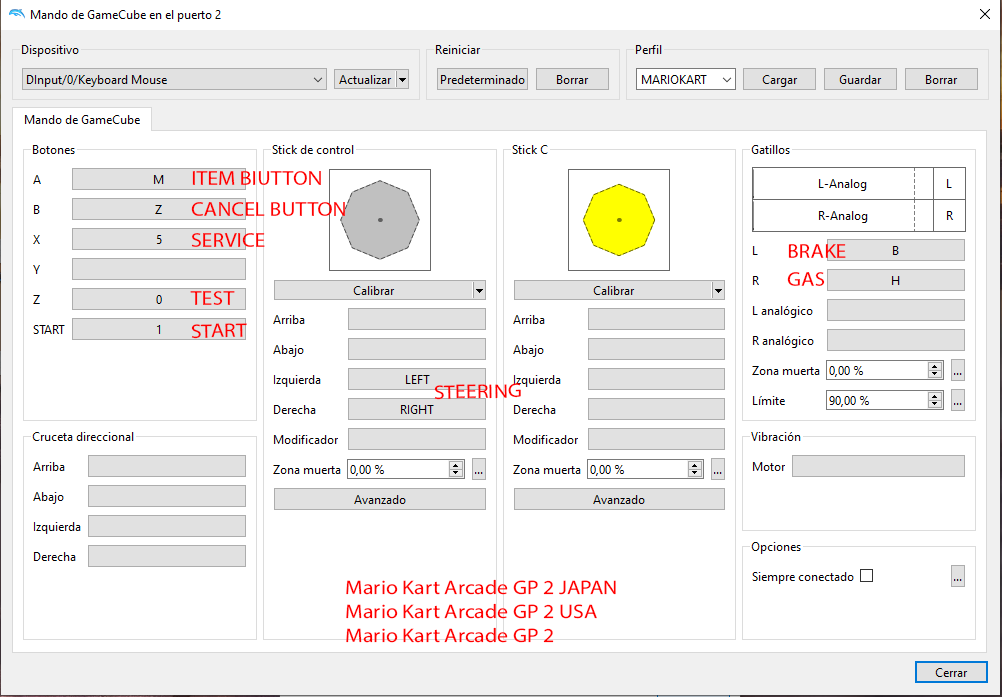Open the Límite ellipsis button
This screenshot has width=1002, height=697.
pos(957,401)
